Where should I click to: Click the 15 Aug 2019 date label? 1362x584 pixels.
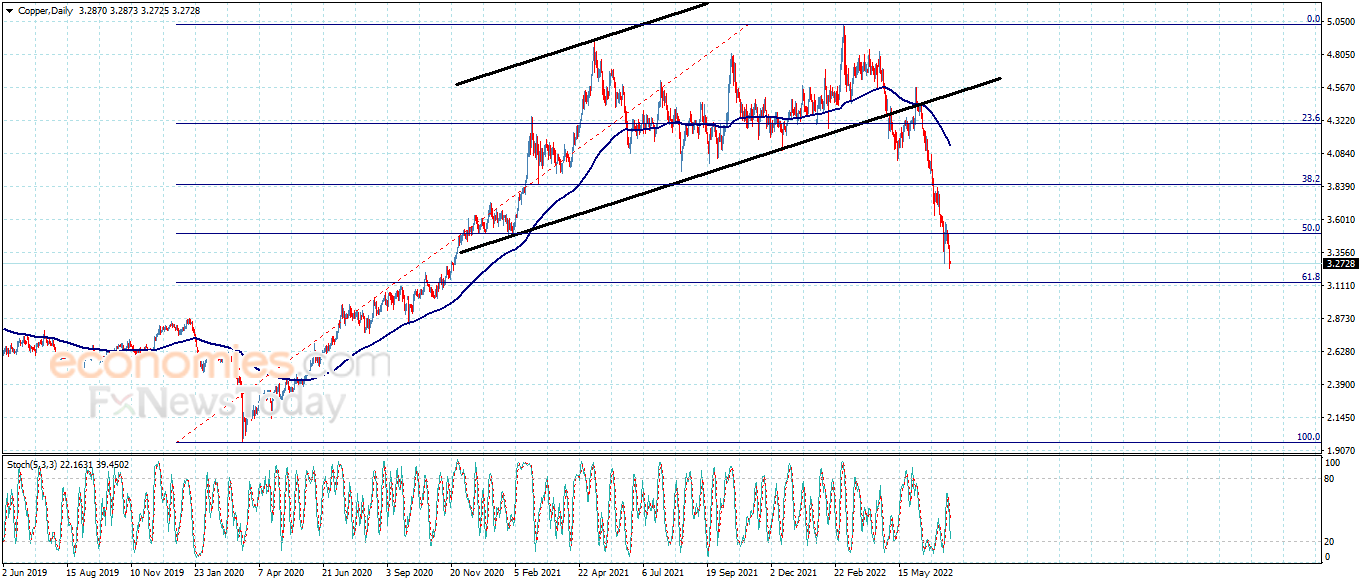pos(92,575)
